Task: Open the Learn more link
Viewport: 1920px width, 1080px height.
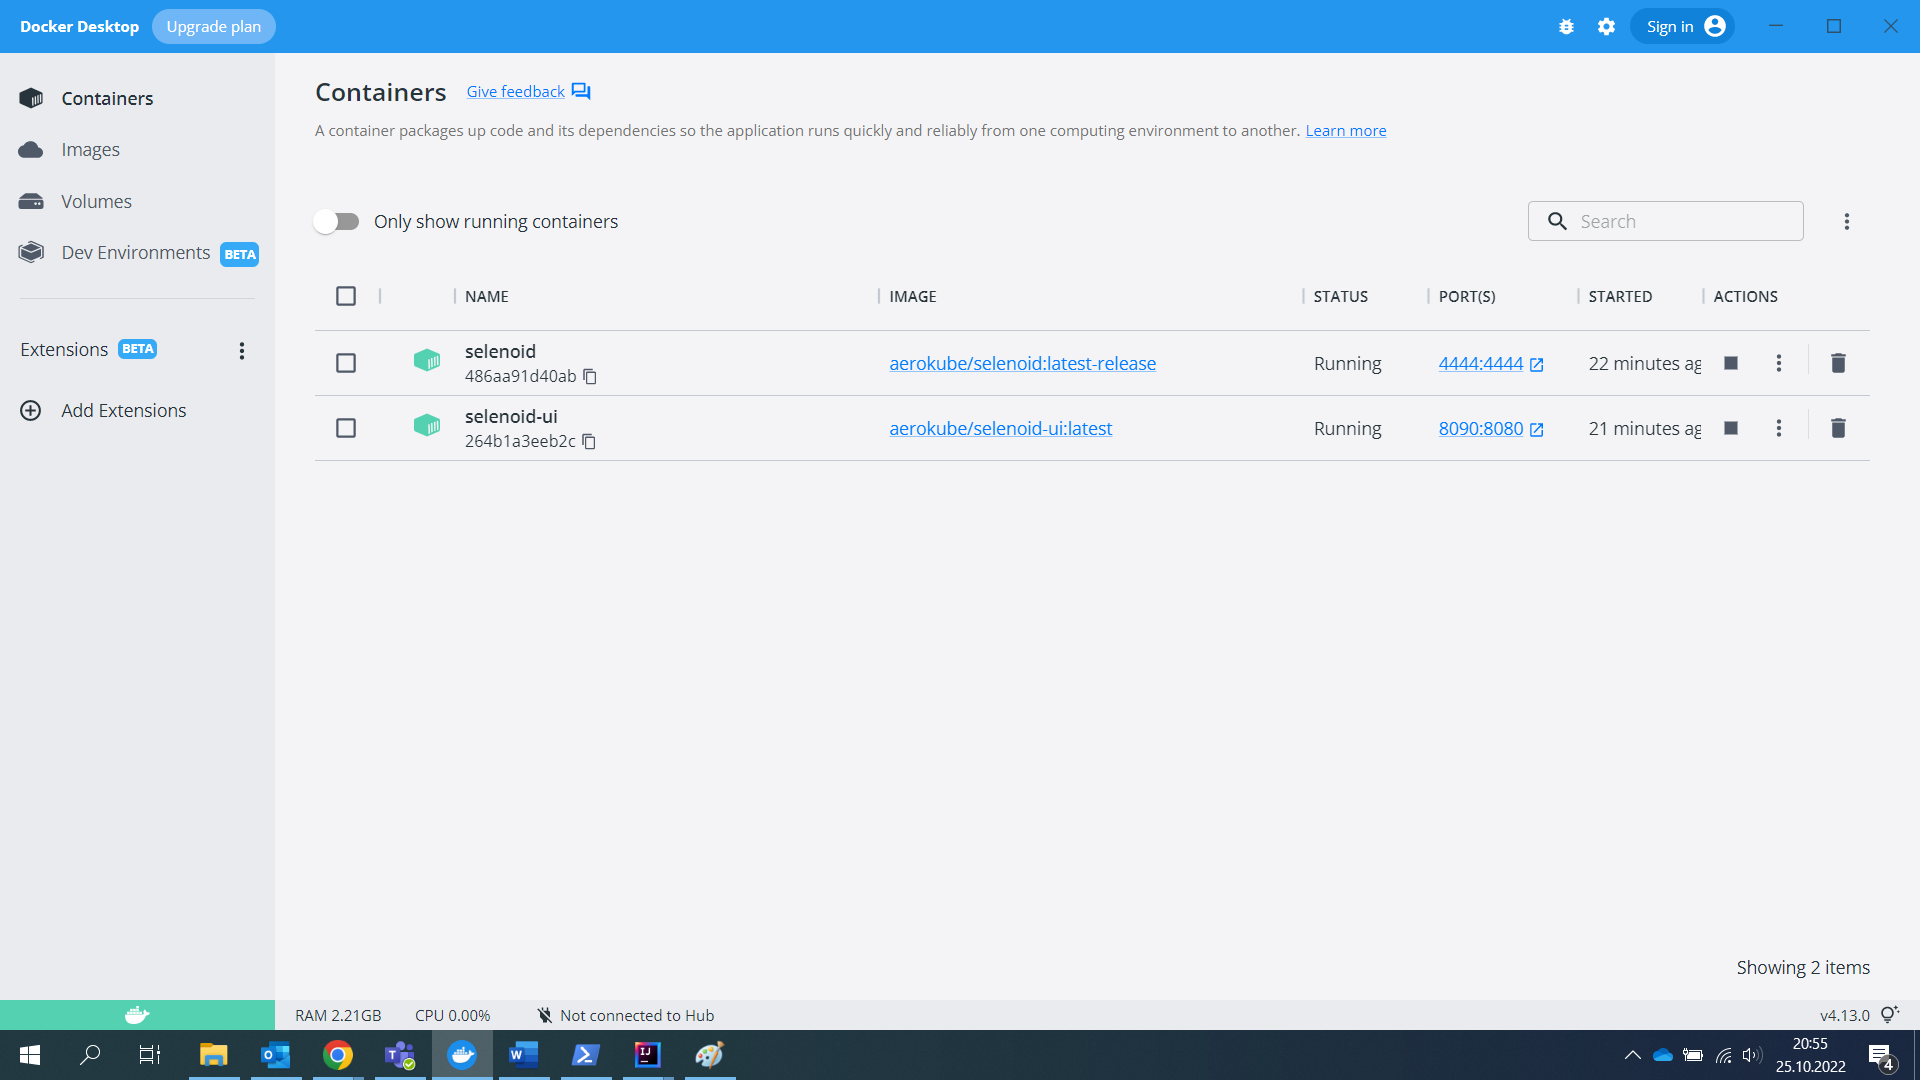Action: tap(1346, 131)
